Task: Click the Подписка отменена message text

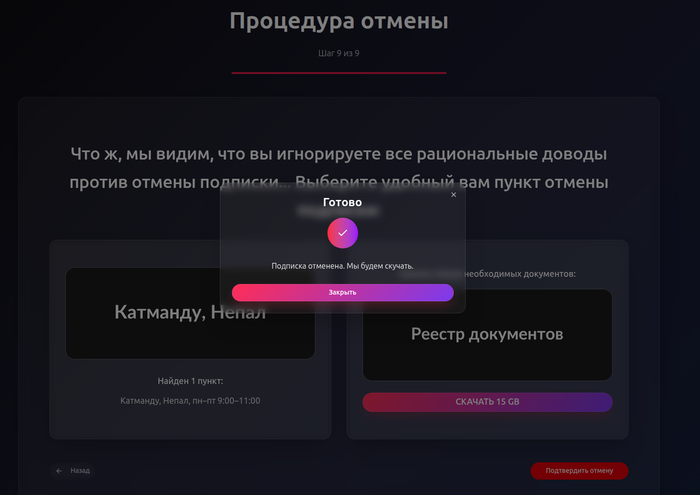Action: click(342, 266)
